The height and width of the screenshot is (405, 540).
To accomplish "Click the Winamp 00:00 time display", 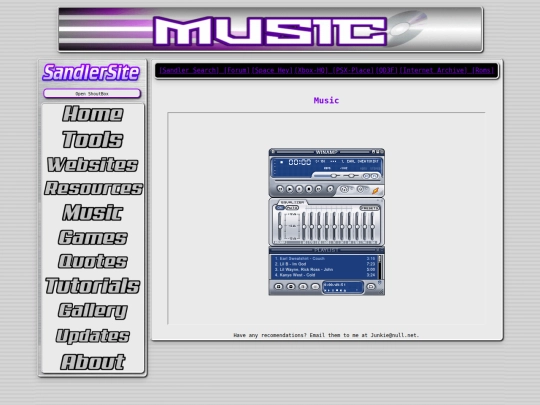I will tap(300, 162).
